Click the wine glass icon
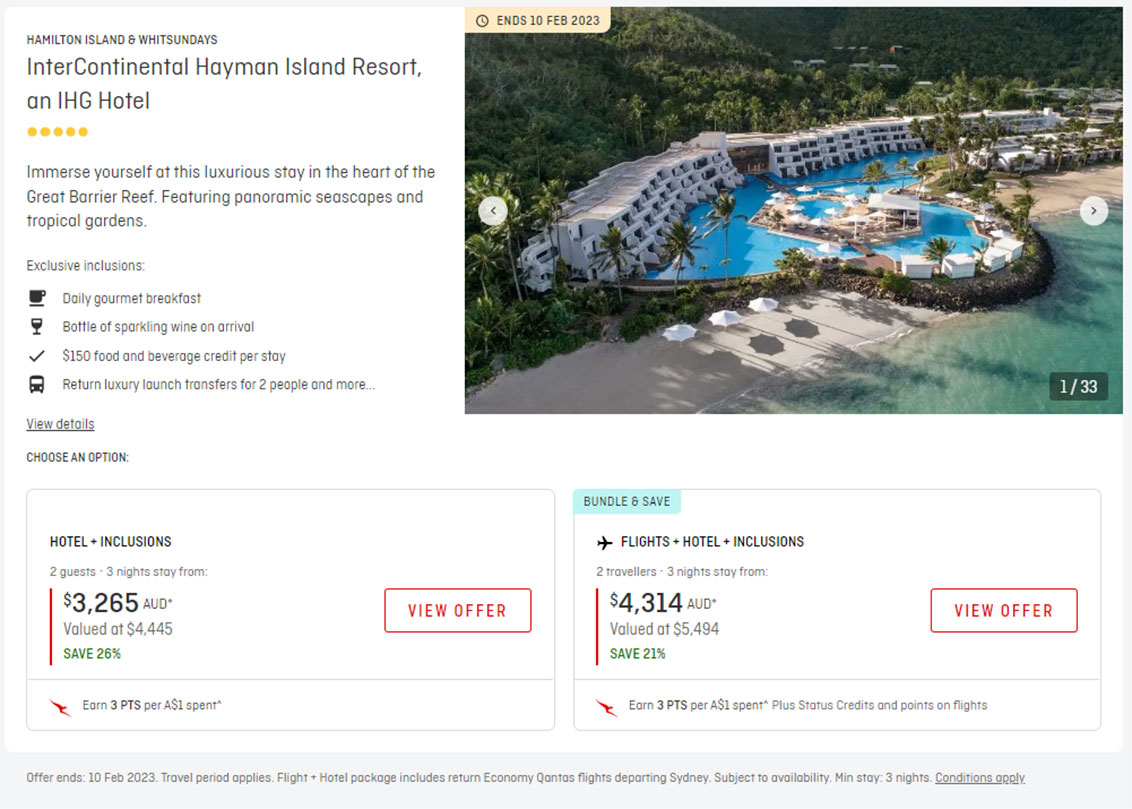Image resolution: width=1132 pixels, height=809 pixels. (37, 327)
